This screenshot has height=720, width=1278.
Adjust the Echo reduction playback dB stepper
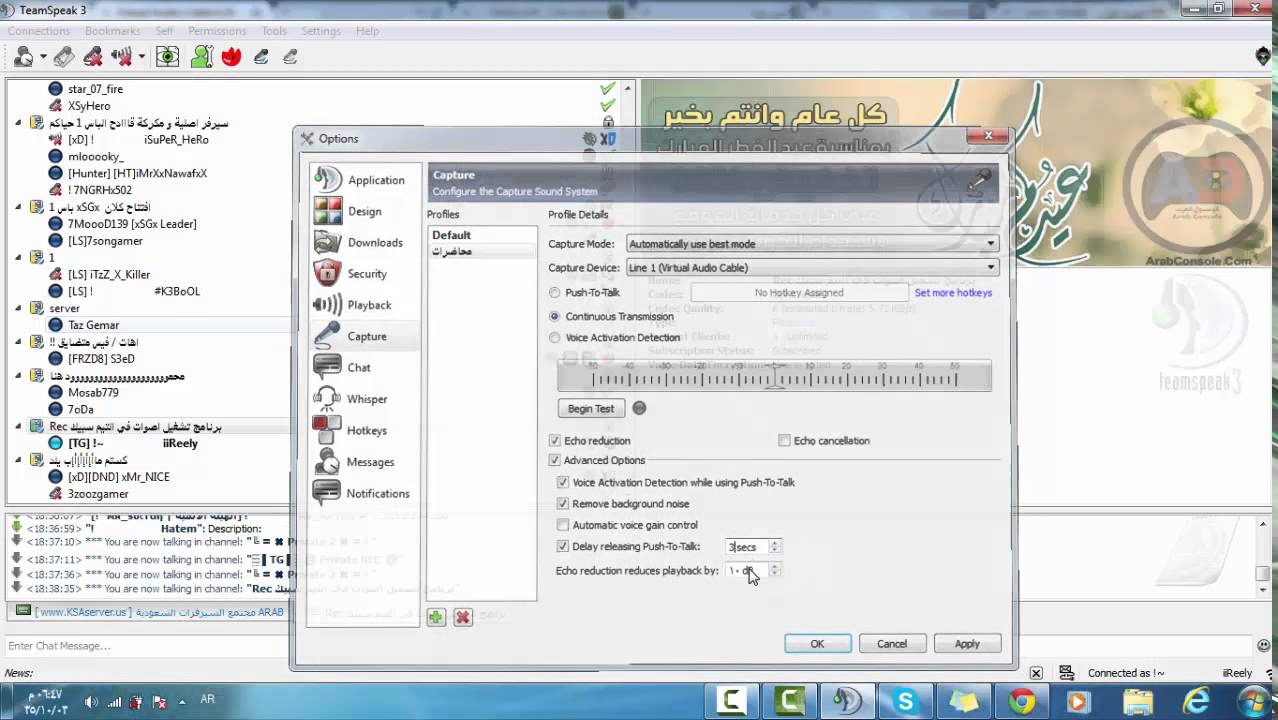coord(774,570)
